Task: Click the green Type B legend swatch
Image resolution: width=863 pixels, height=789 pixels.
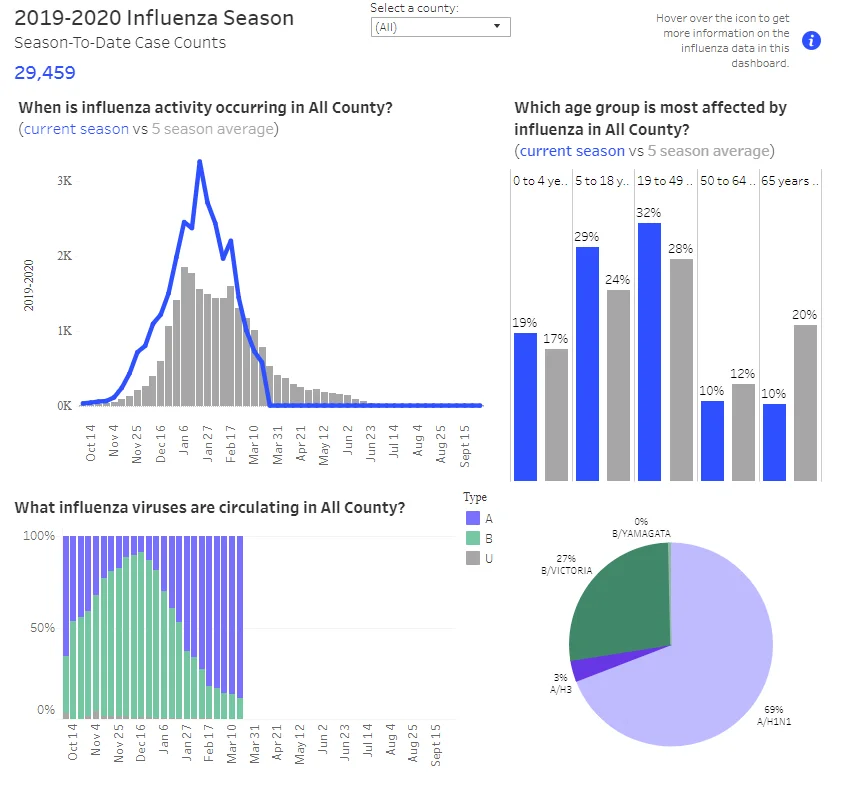Action: tap(473, 538)
